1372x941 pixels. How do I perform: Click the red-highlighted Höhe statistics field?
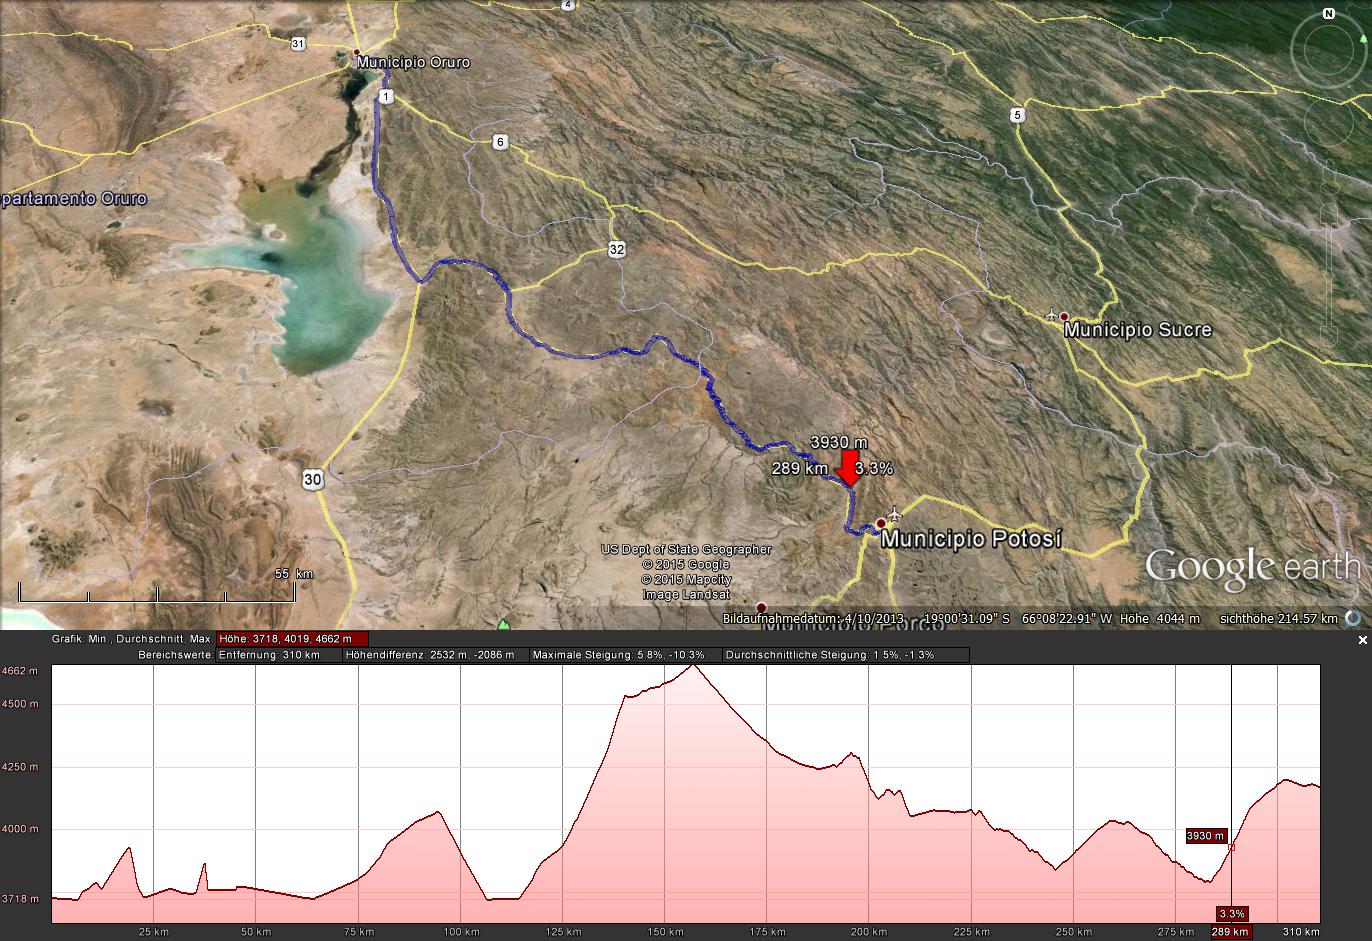[x=292, y=639]
